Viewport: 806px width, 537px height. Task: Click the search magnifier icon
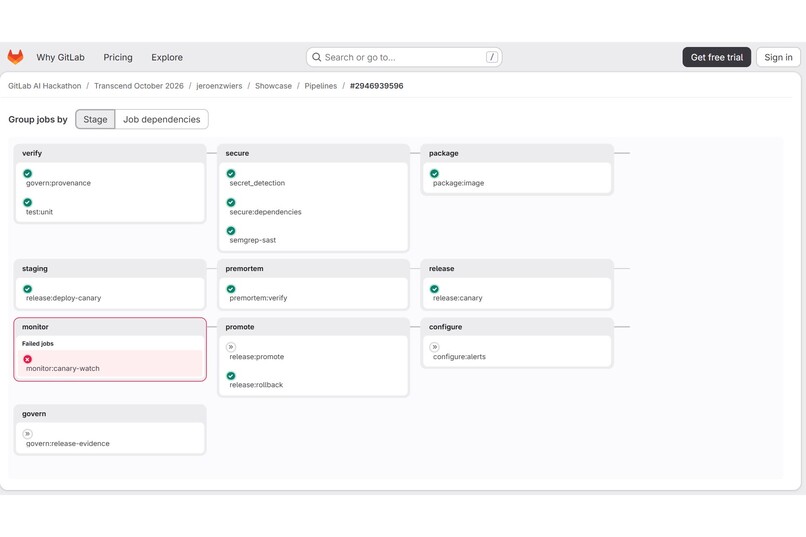[x=317, y=57]
